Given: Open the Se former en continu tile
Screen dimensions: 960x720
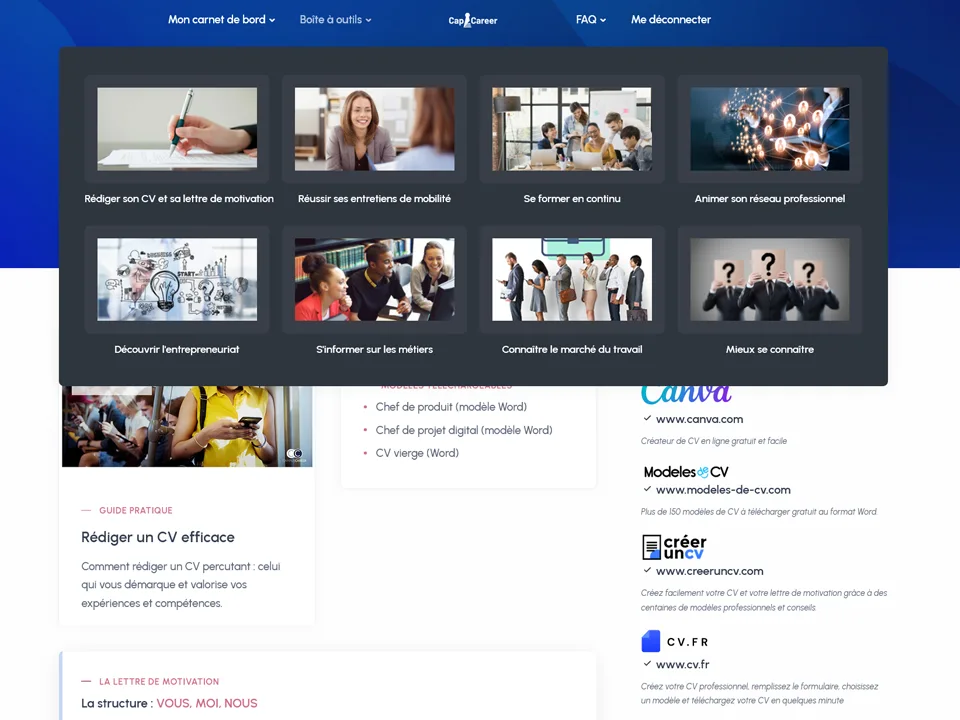Looking at the screenshot, I should coord(572,129).
